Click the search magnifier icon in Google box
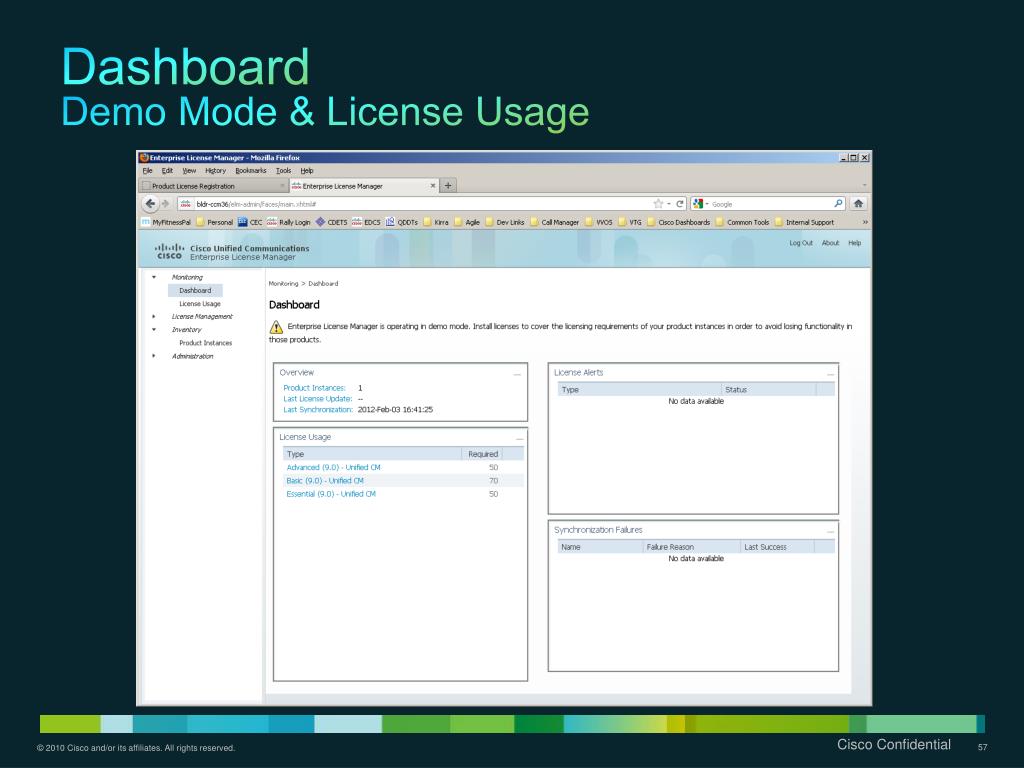Image resolution: width=1024 pixels, height=768 pixels. (839, 204)
